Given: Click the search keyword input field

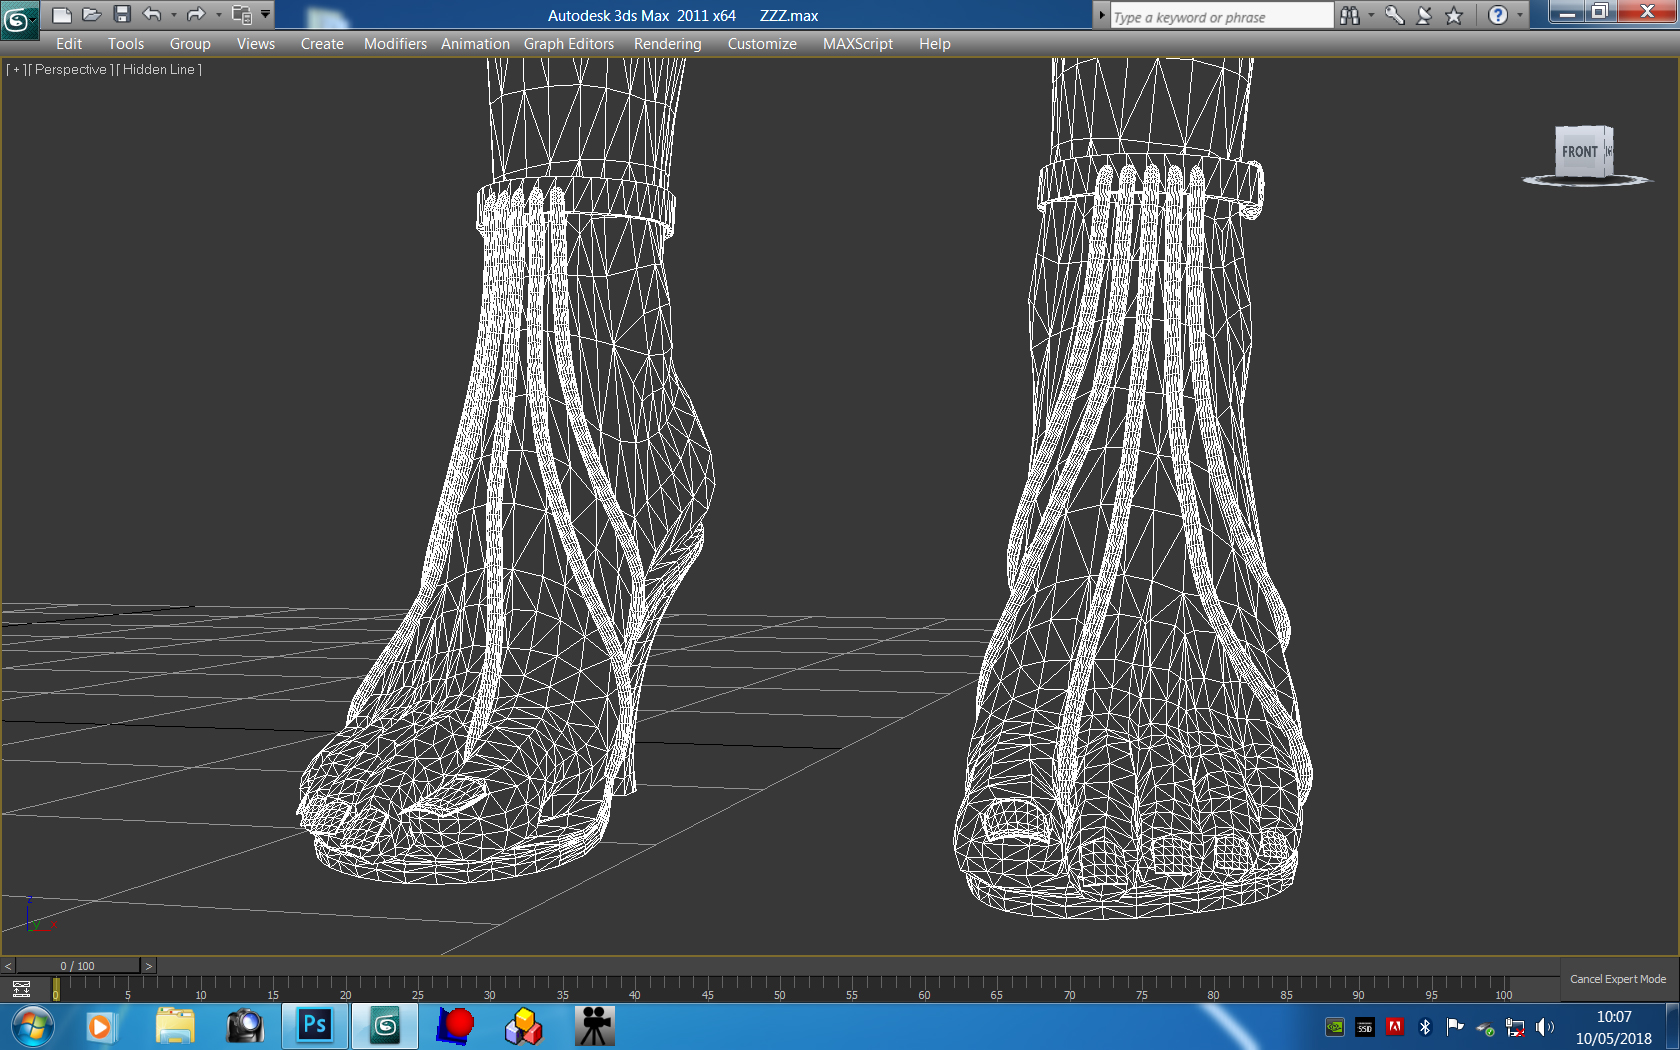Looking at the screenshot, I should [1220, 17].
